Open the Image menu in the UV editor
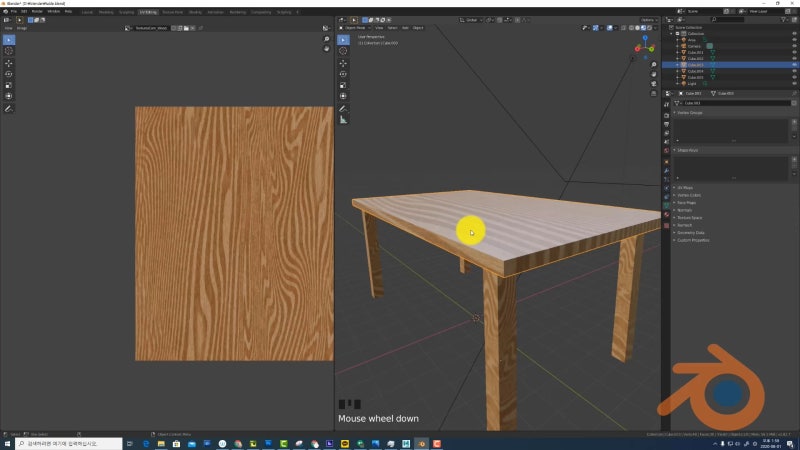Screen dimensions: 800x450 point(22,28)
